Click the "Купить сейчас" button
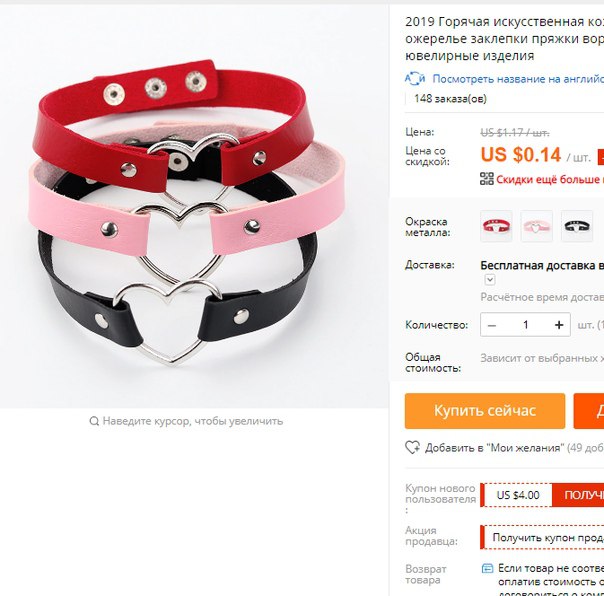Viewport: 604px width, 596px height. tap(485, 411)
